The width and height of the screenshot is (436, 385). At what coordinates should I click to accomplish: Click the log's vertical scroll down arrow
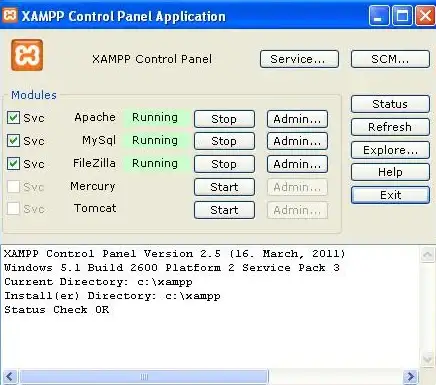click(x=427, y=359)
